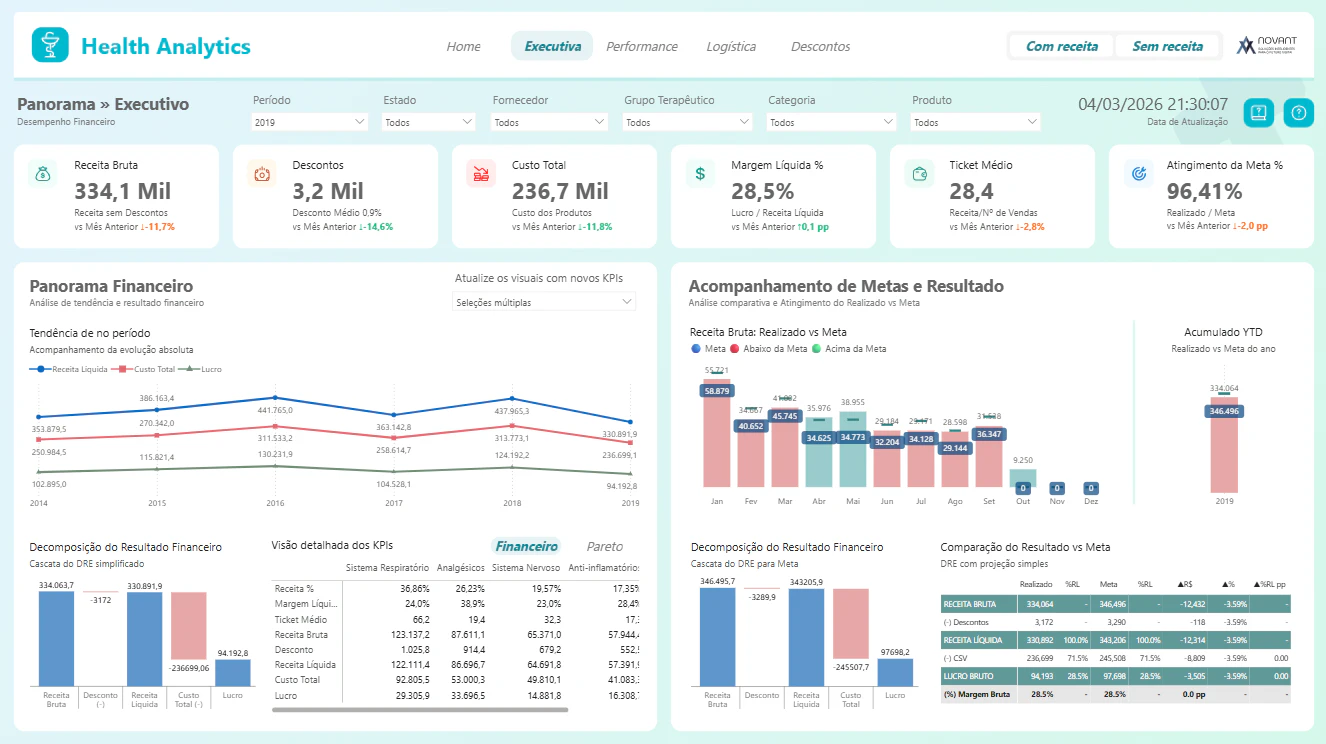
Task: Click the Ticket Médio row in KPI table
Action: point(455,619)
